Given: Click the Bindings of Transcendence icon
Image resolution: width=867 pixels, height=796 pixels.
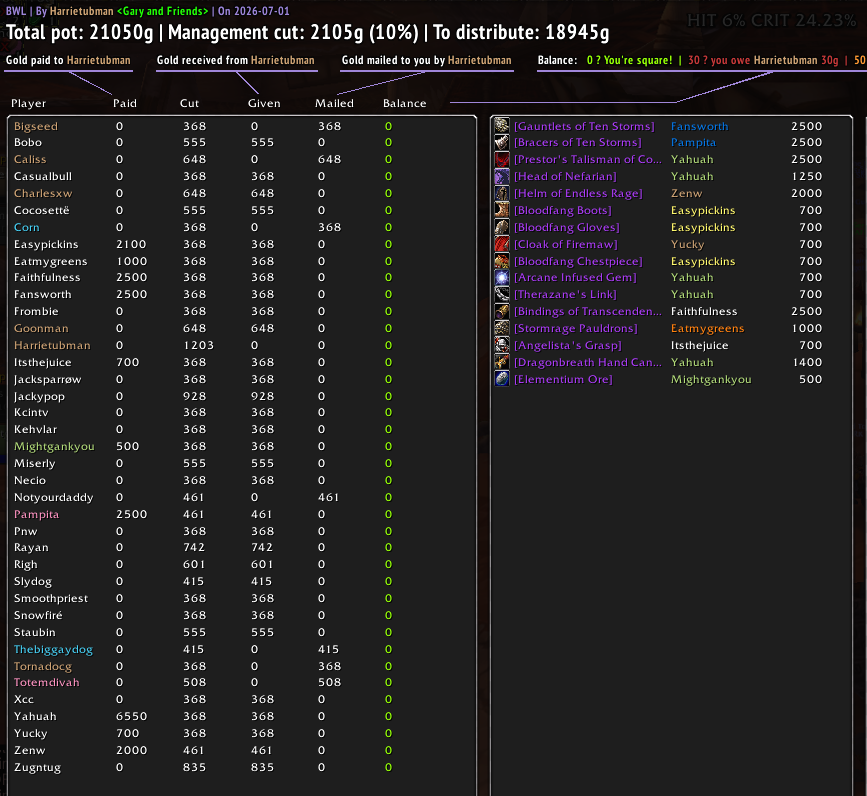Looking at the screenshot, I should point(502,311).
